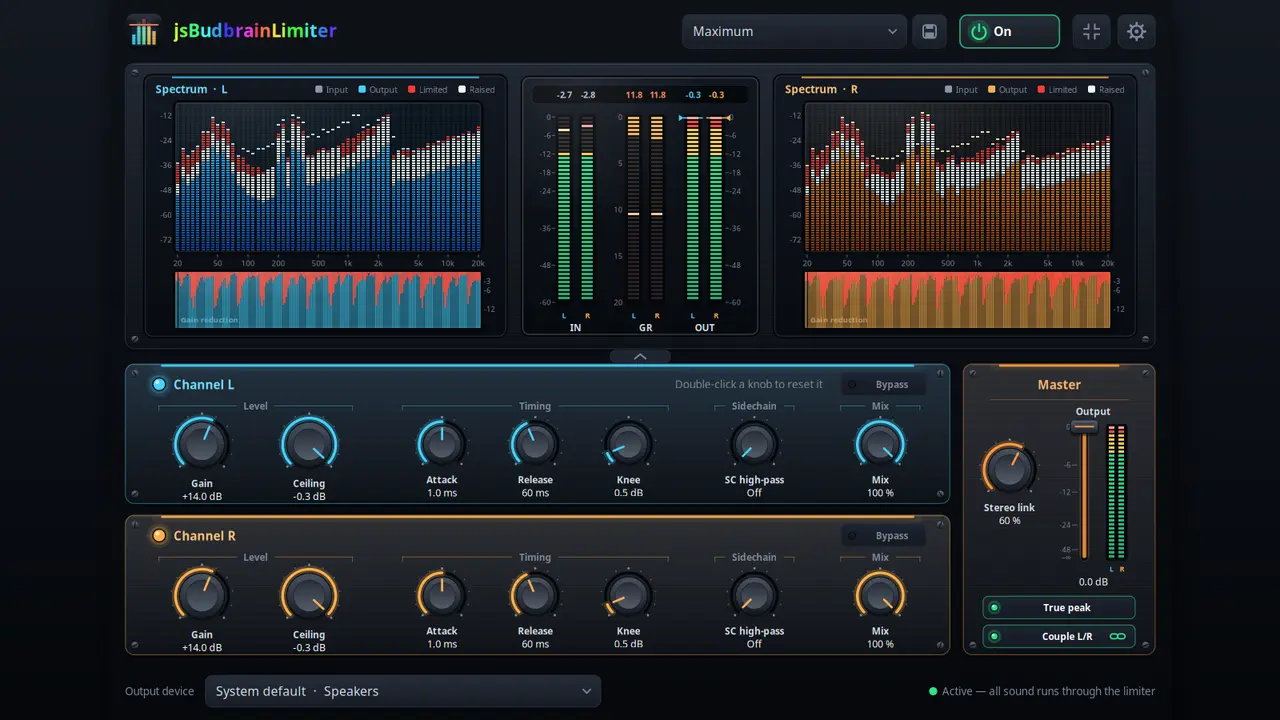
Task: Click the Channel R SC high-pass knob
Action: pos(754,595)
